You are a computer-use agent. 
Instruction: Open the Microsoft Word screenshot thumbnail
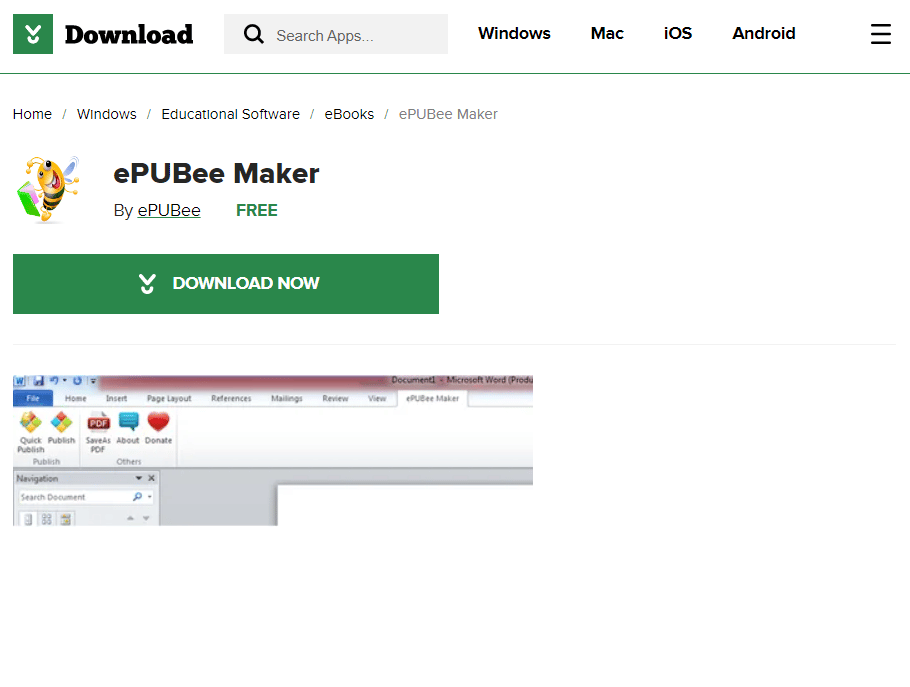tap(273, 450)
